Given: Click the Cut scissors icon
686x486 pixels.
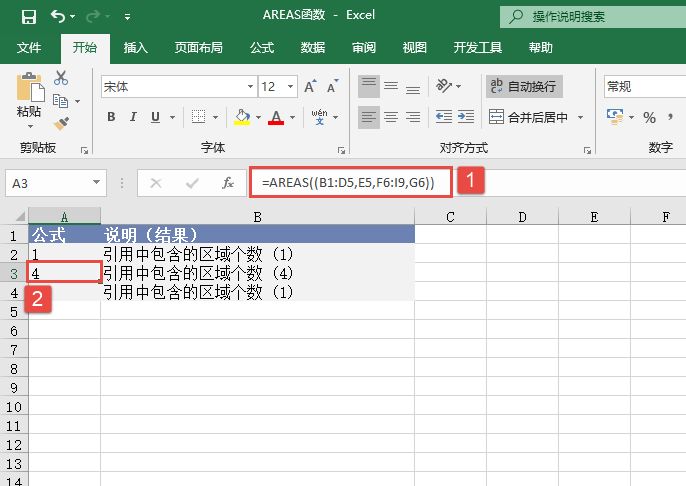Looking at the screenshot, I should pos(61,78).
